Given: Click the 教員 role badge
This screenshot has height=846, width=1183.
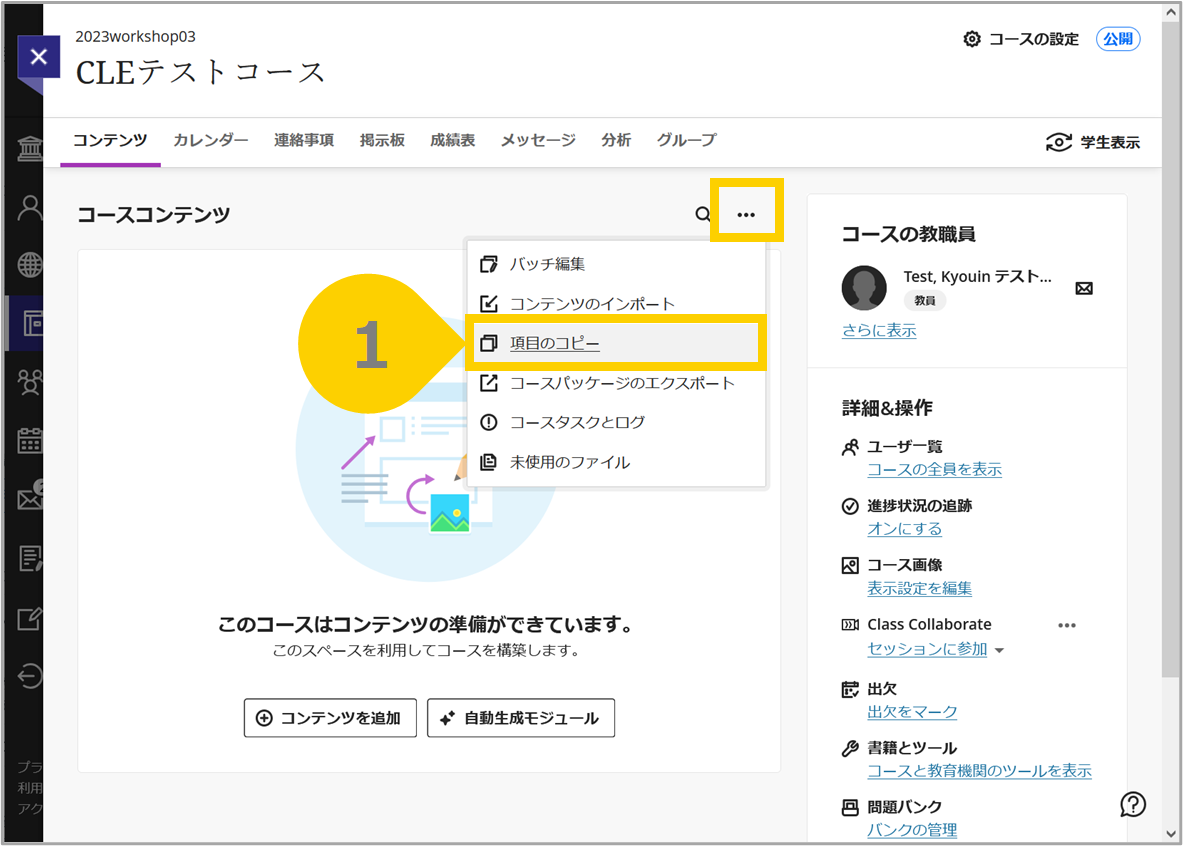Looking at the screenshot, I should tap(925, 300).
